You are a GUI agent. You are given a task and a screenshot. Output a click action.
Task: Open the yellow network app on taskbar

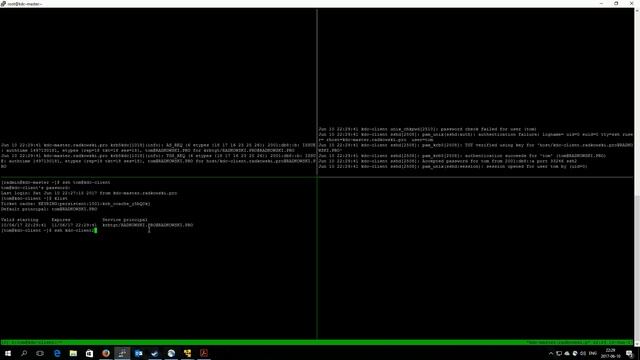pyautogui.click(x=187, y=353)
